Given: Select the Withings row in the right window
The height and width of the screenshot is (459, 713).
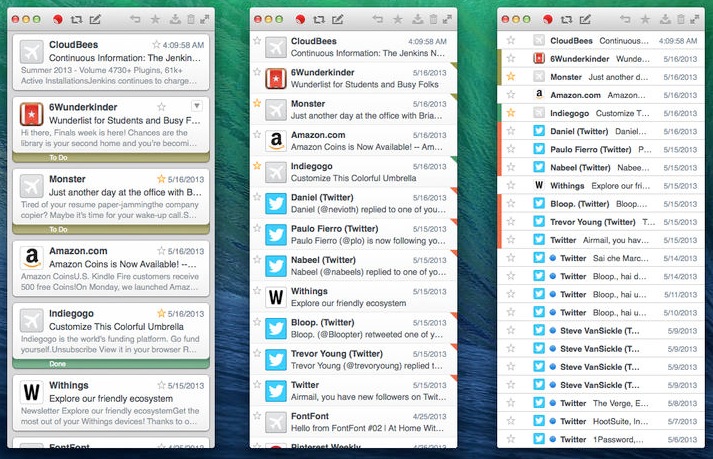Looking at the screenshot, I should (601, 186).
